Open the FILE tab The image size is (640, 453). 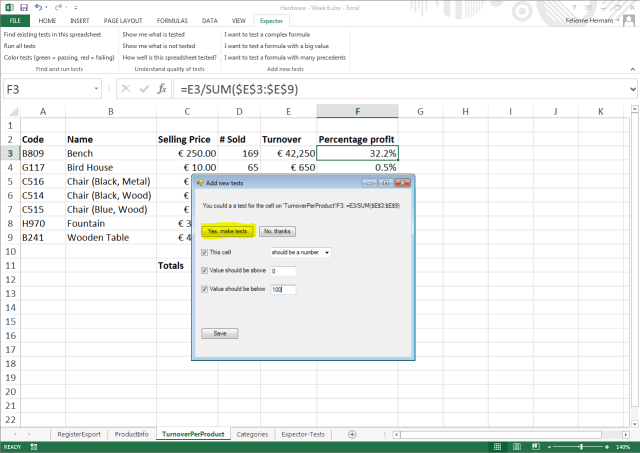point(15,20)
